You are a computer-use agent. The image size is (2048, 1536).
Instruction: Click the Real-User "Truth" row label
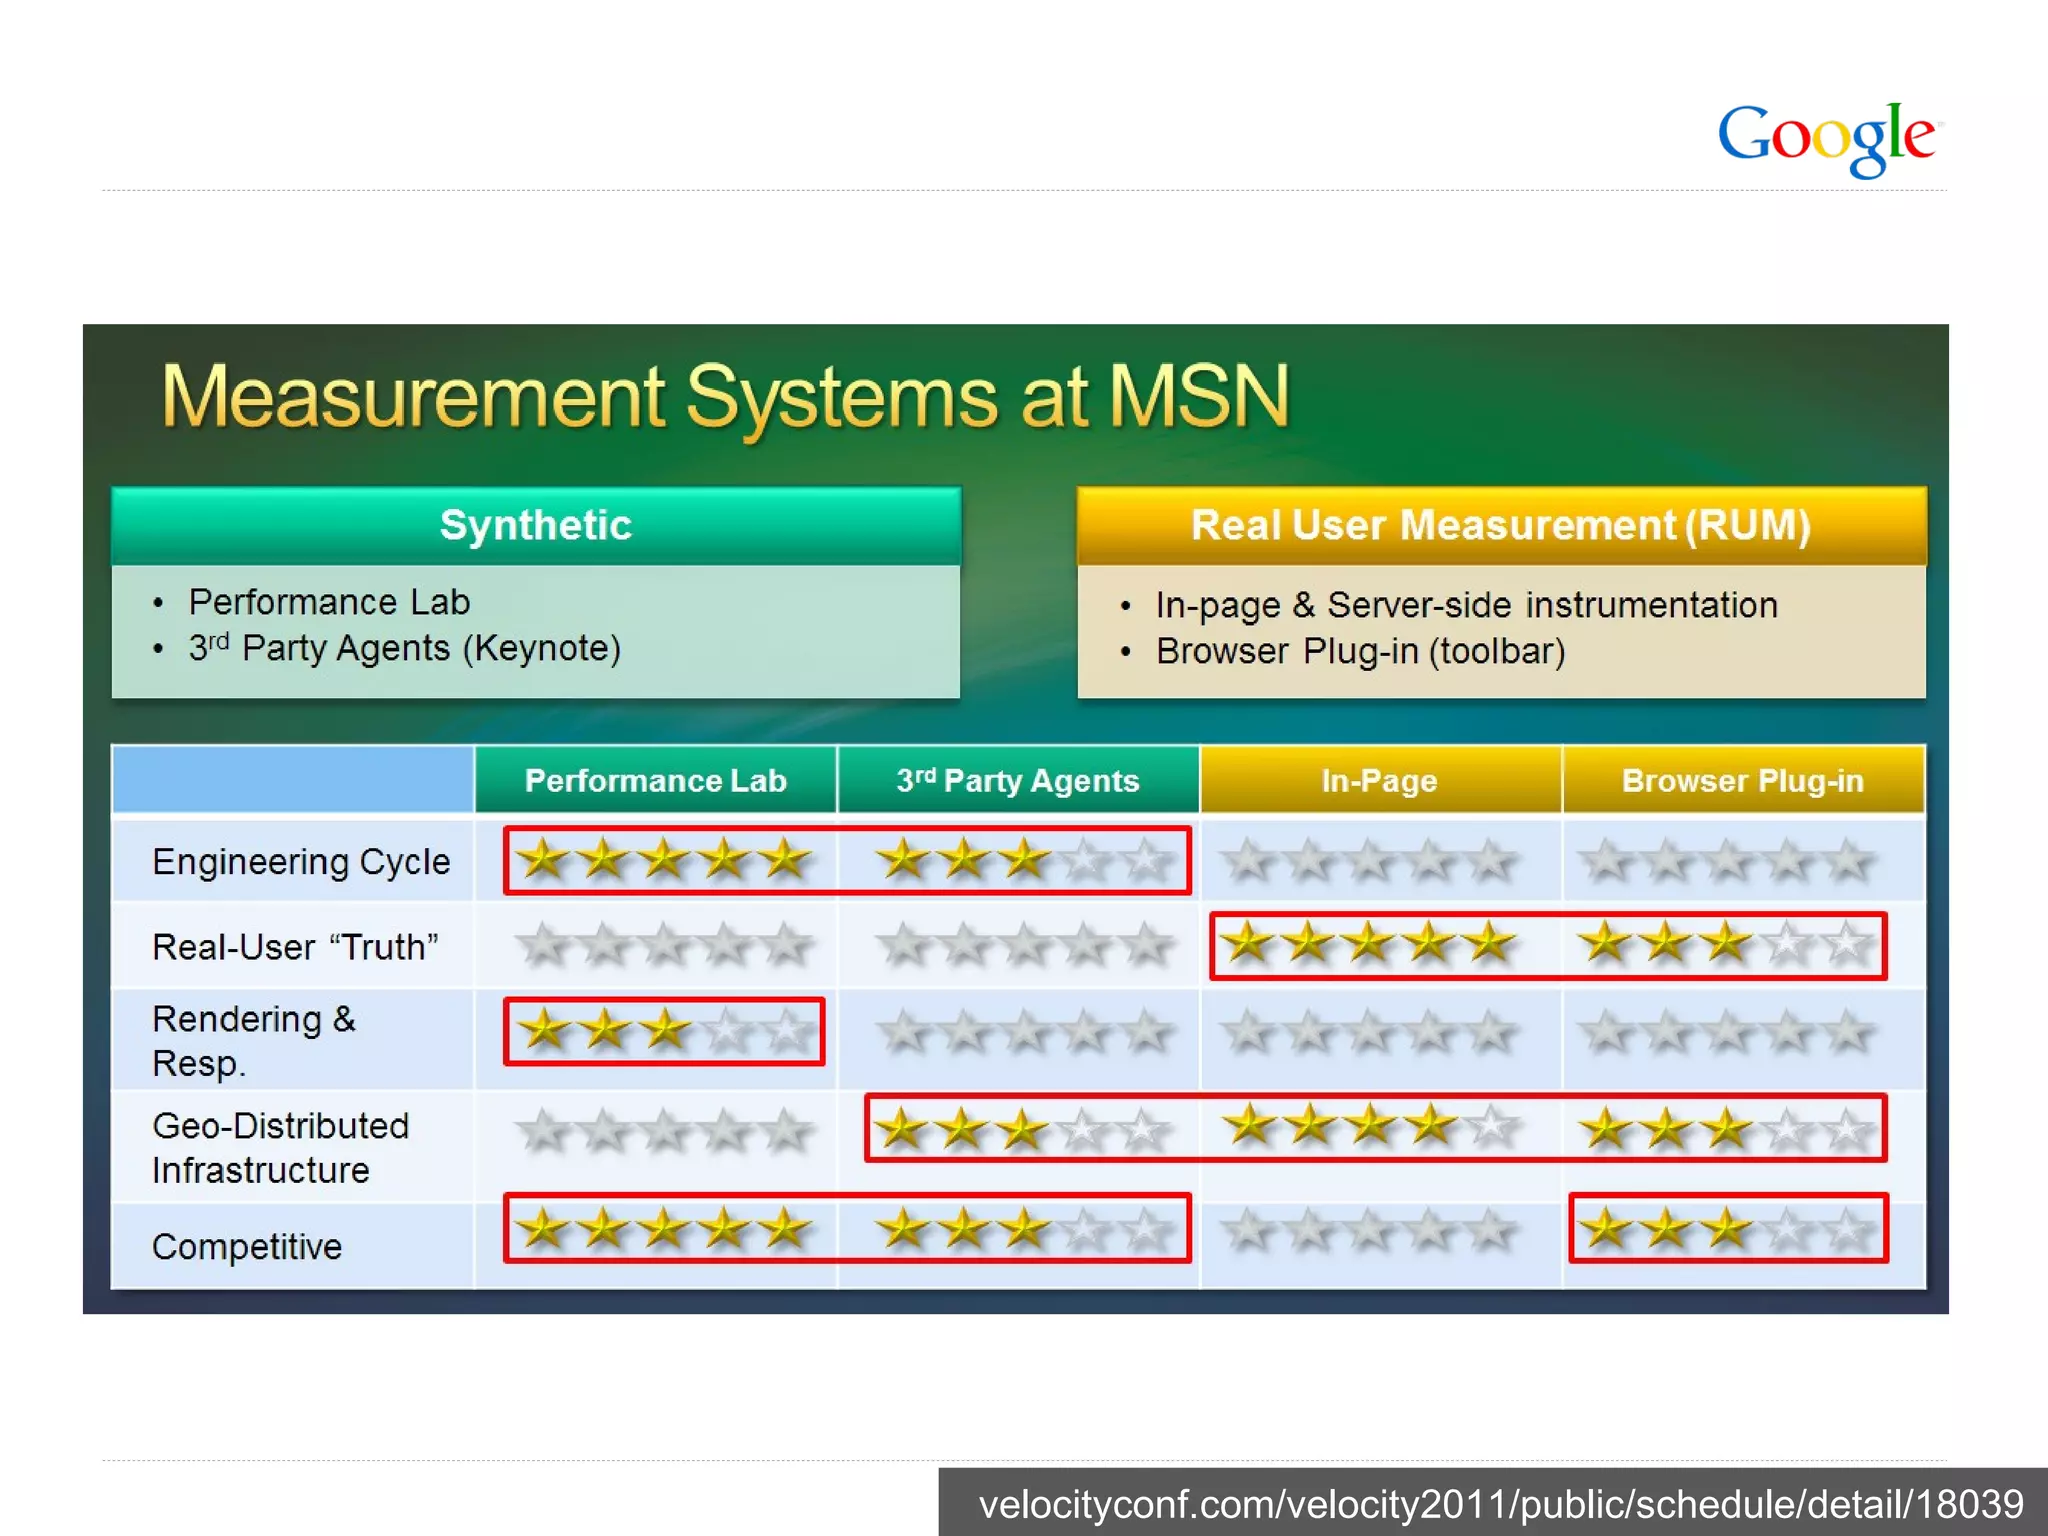[295, 947]
